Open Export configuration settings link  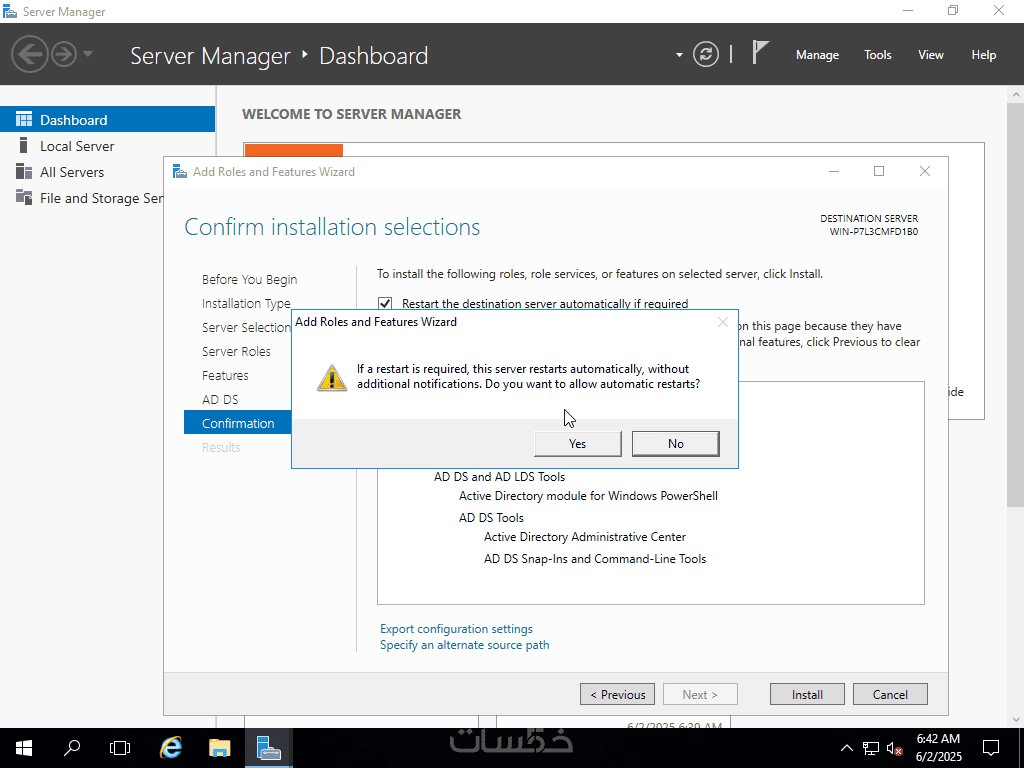tap(456, 629)
